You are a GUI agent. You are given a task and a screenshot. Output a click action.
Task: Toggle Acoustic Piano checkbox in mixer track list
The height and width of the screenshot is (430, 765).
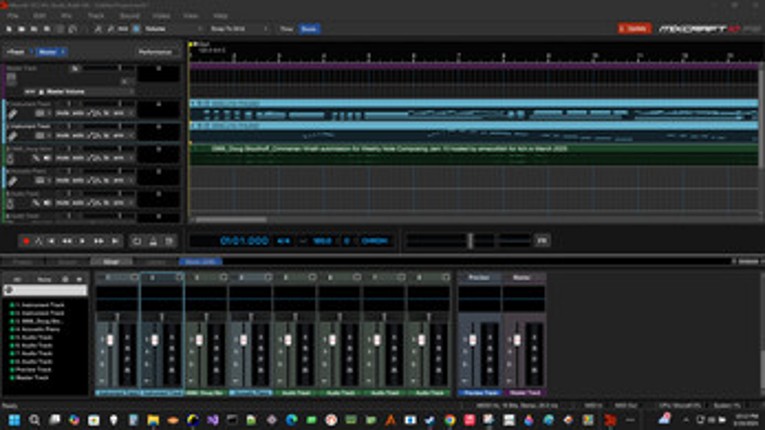(11, 327)
